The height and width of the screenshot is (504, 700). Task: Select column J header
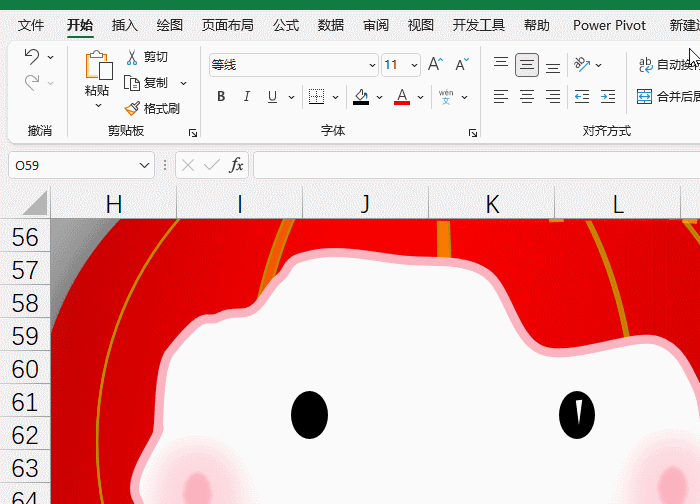(x=366, y=204)
